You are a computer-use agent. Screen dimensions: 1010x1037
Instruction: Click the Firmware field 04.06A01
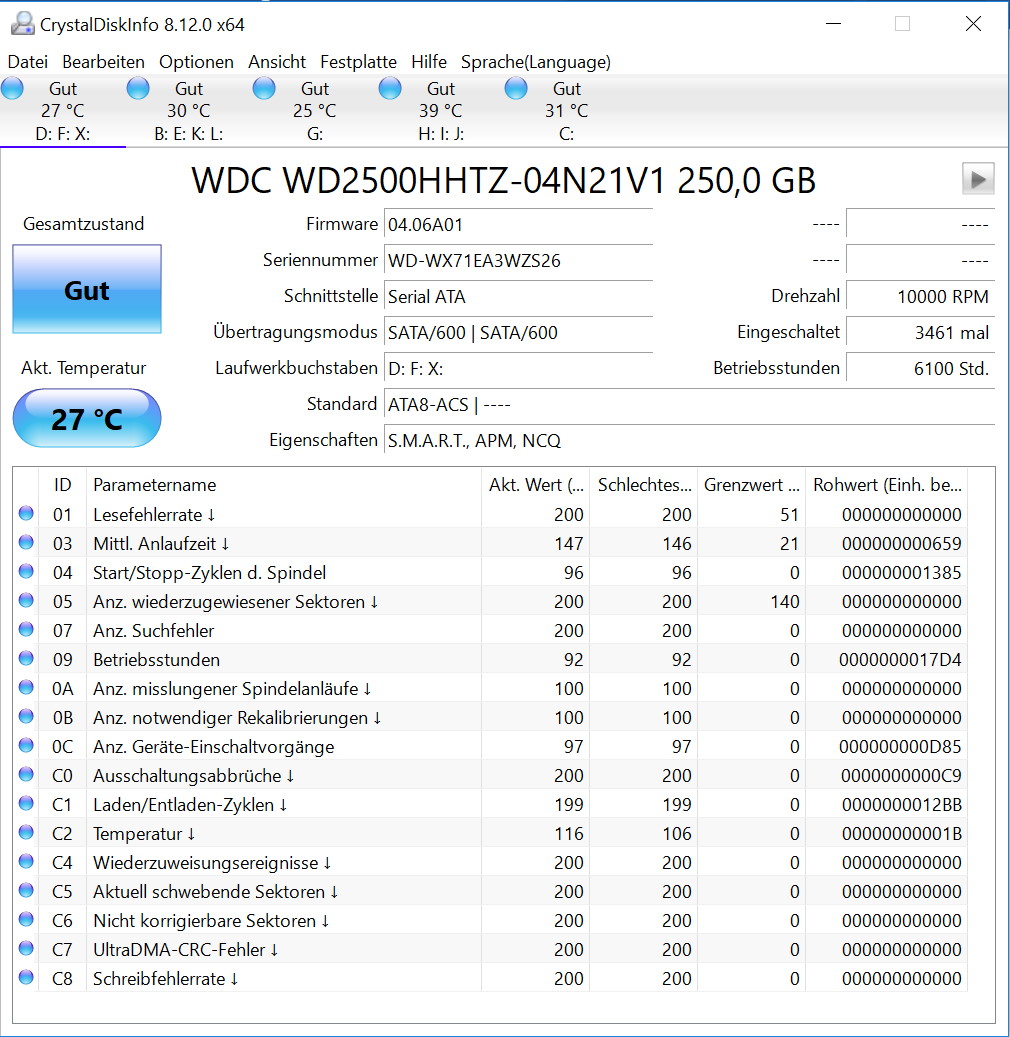(518, 225)
